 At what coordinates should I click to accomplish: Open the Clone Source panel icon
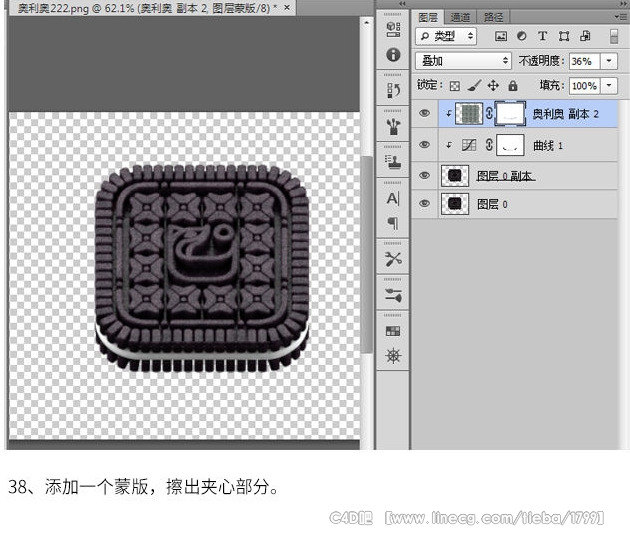(393, 162)
